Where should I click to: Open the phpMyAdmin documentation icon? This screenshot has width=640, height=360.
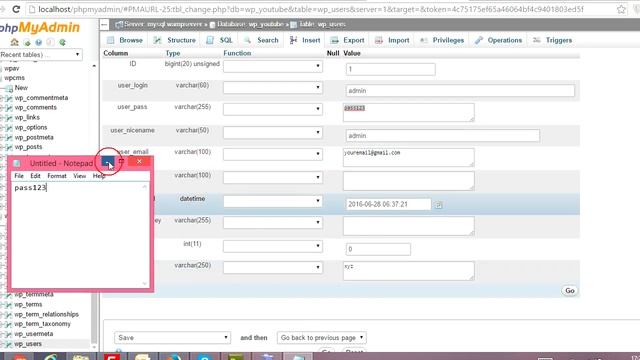coord(38,42)
